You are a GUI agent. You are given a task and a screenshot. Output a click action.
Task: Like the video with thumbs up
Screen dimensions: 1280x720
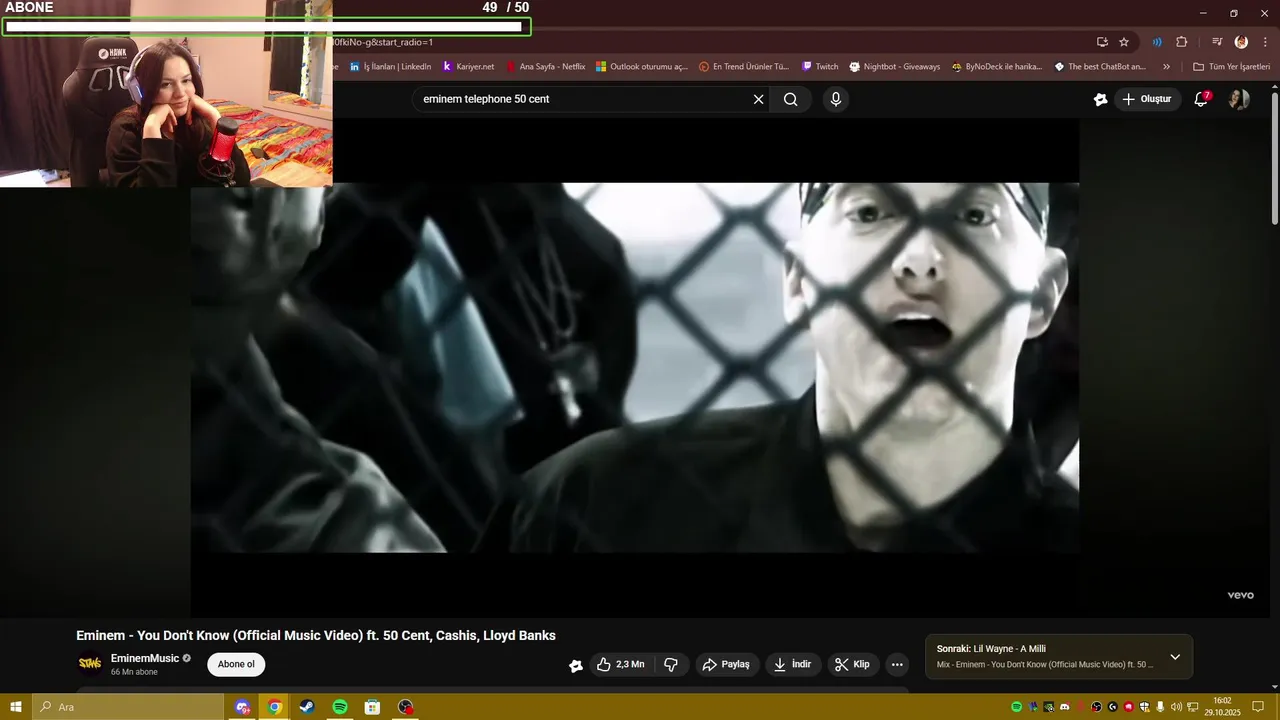[x=621, y=664]
